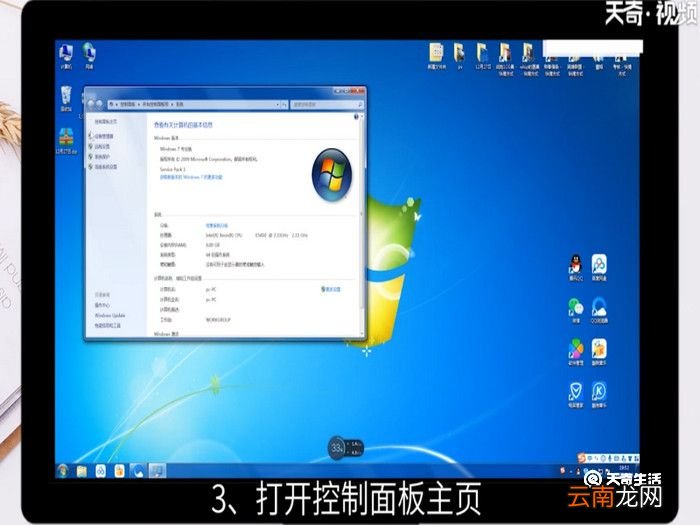Open 控制面板主页 in the left pane

click(106, 121)
